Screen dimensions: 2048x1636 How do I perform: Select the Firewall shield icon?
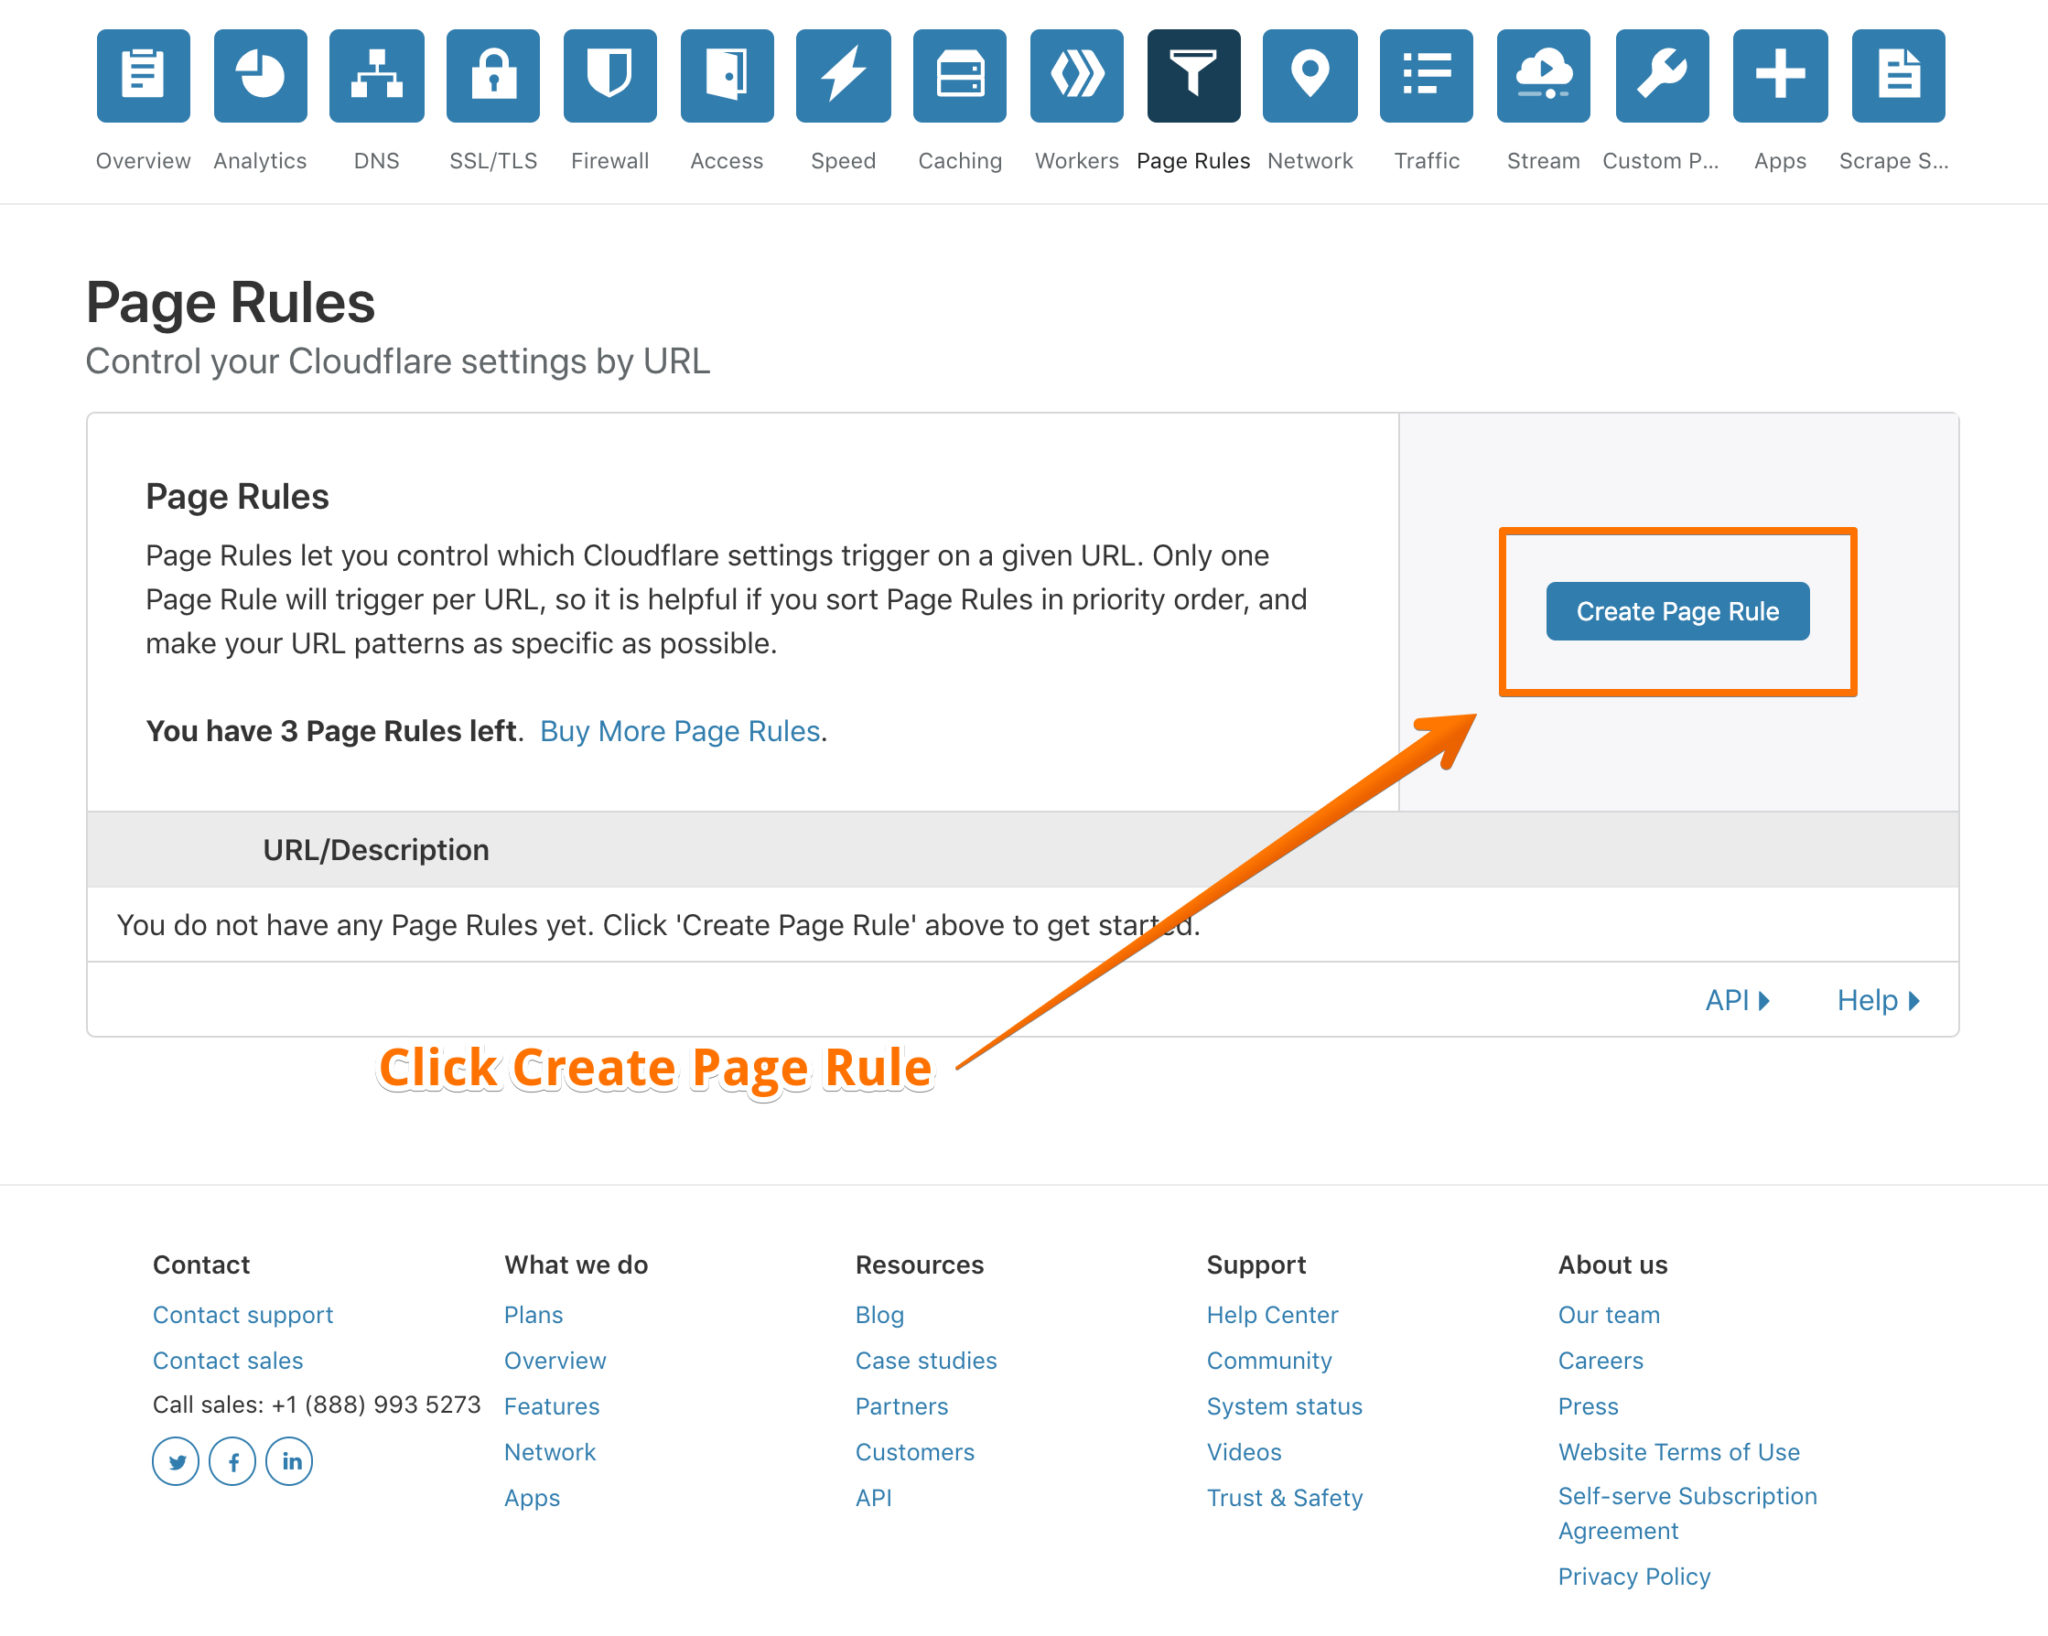pyautogui.click(x=610, y=76)
